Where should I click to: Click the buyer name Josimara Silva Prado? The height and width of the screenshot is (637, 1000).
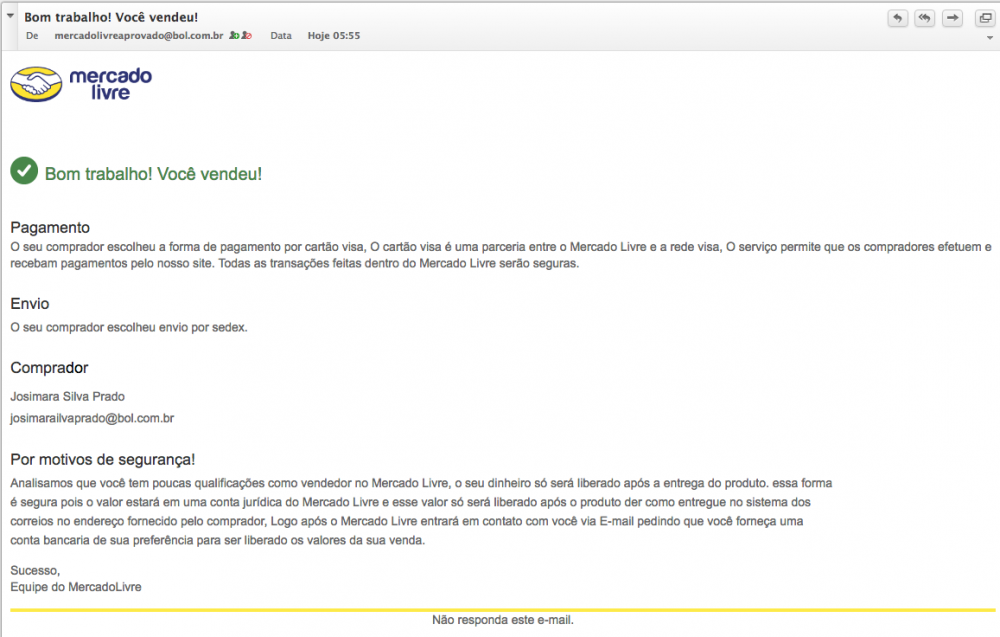(x=67, y=396)
